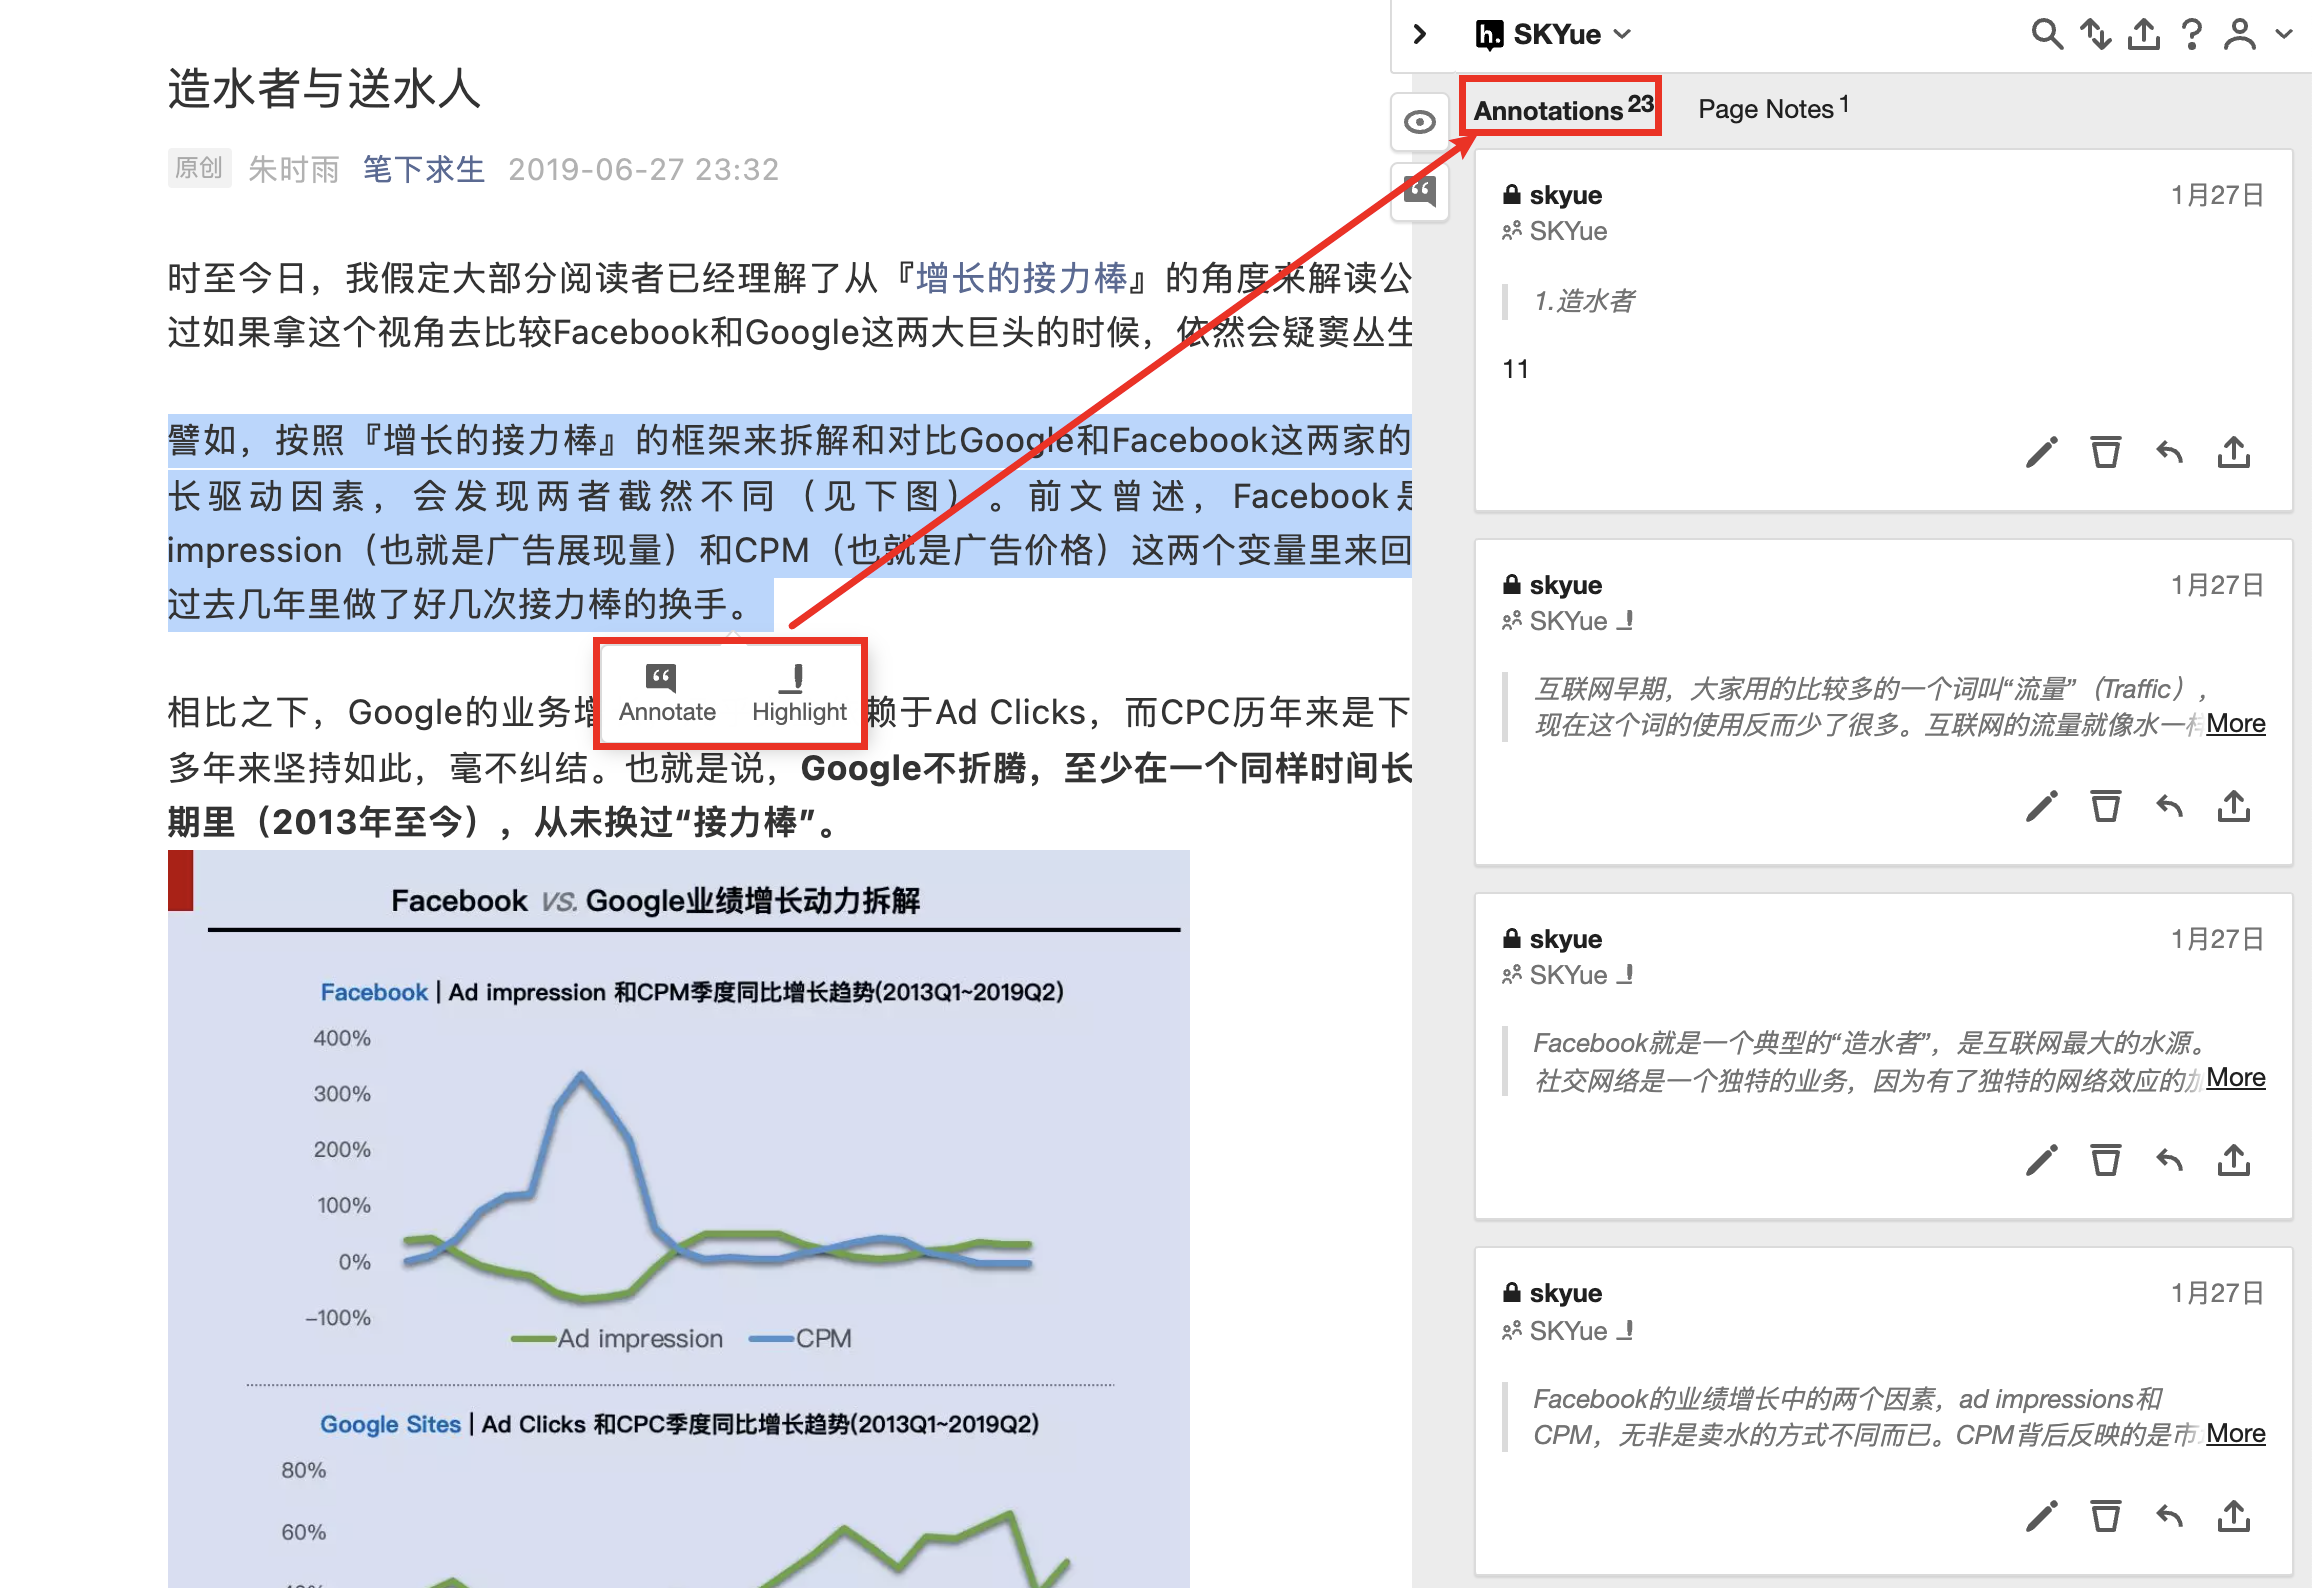This screenshot has width=2312, height=1588.
Task: Click the Facebook vs Google chart image
Action: pyautogui.click(x=679, y=1218)
